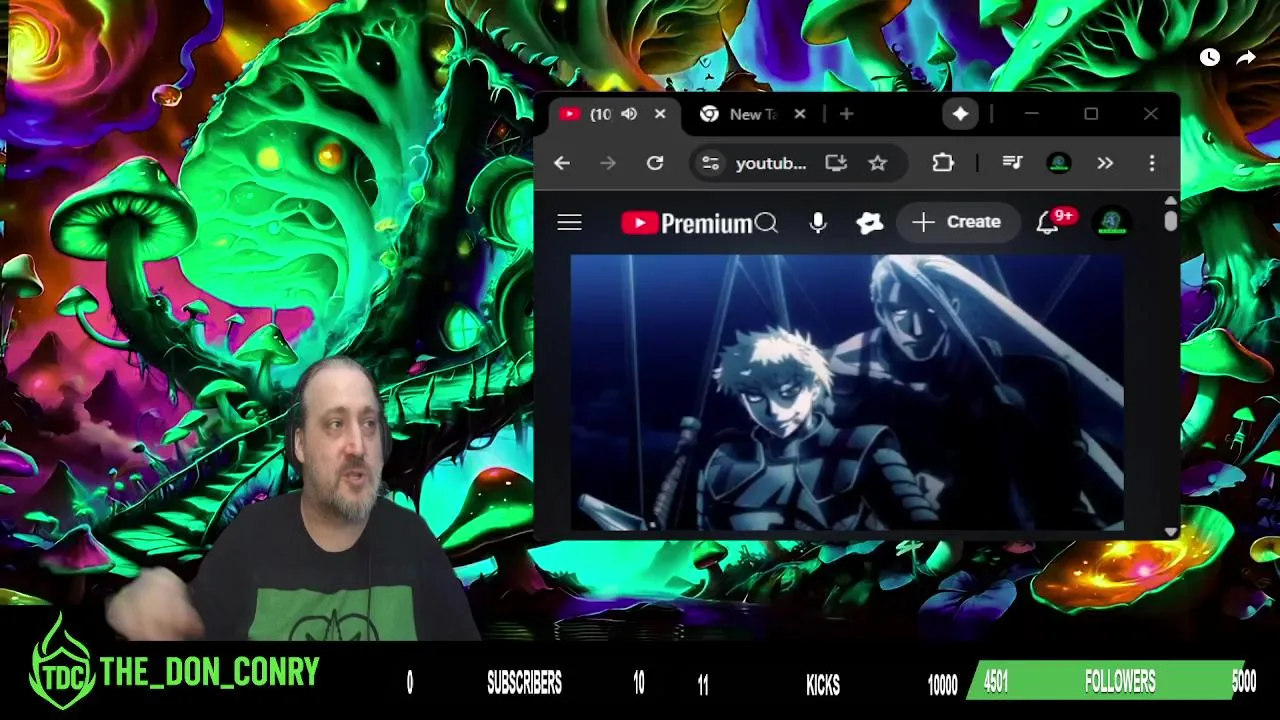This screenshot has width=1280, height=720.
Task: Go back in the Chrome browser
Action: [x=562, y=163]
